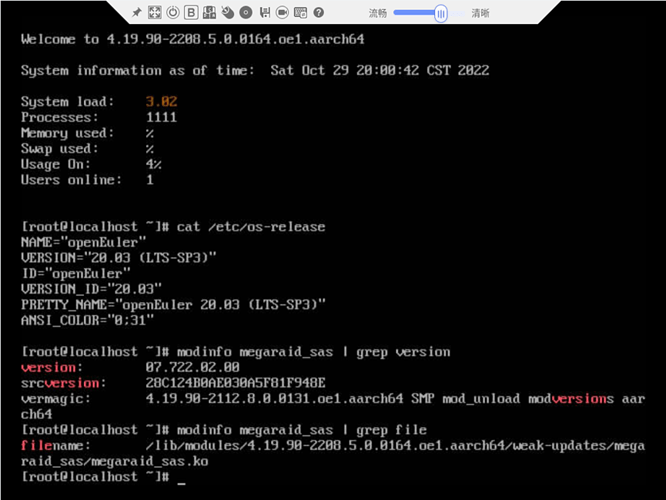Screen dimensions: 666x500
Task: Click the 清晰 label right of slider
Action: click(x=480, y=13)
